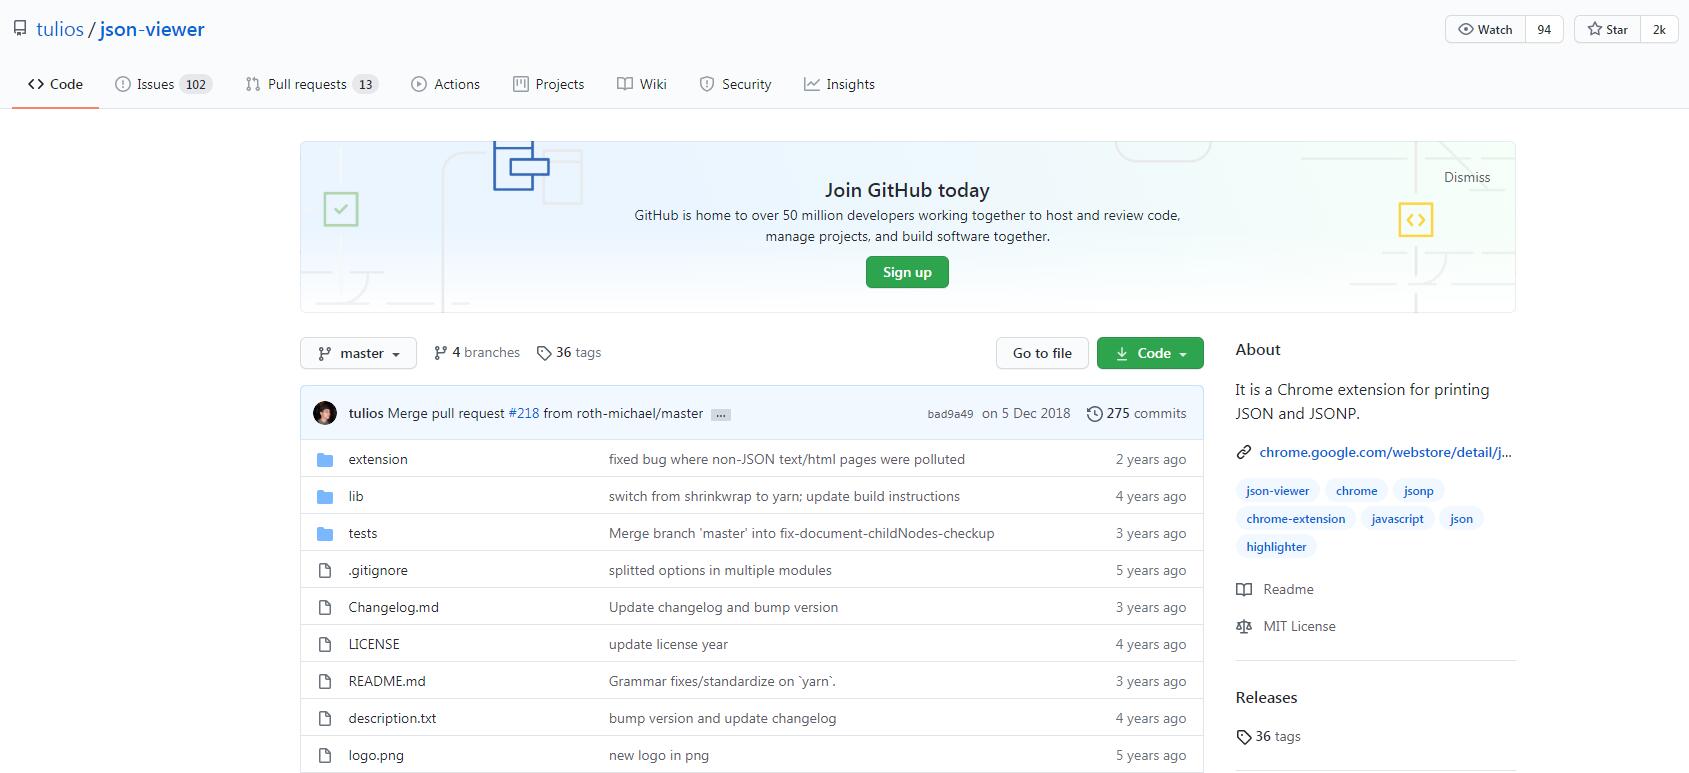Open the json-viewer repository link
1689x773 pixels.
(152, 29)
